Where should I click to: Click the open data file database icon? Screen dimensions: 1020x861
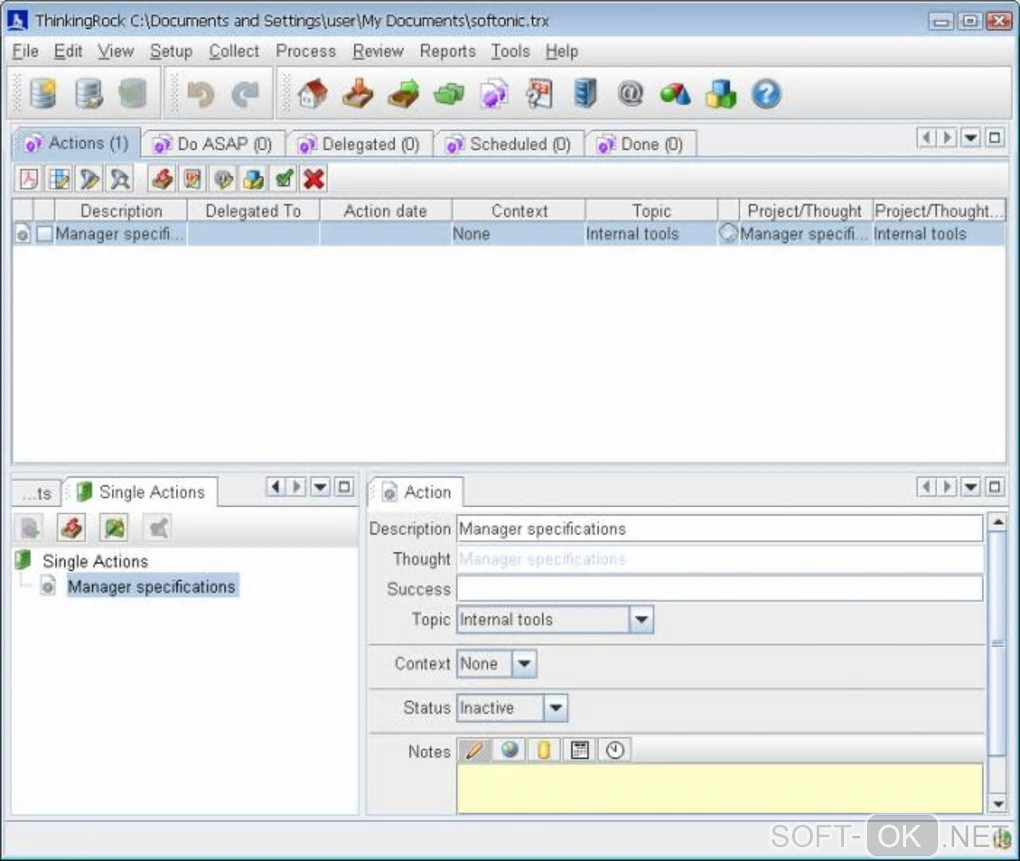click(88, 94)
